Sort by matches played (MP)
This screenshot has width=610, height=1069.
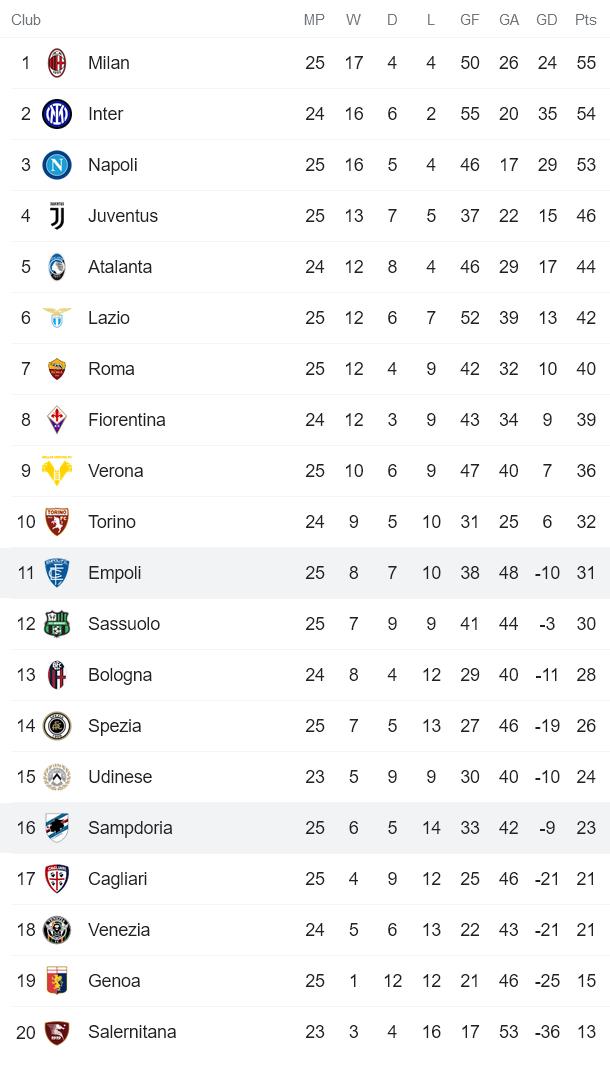click(315, 19)
